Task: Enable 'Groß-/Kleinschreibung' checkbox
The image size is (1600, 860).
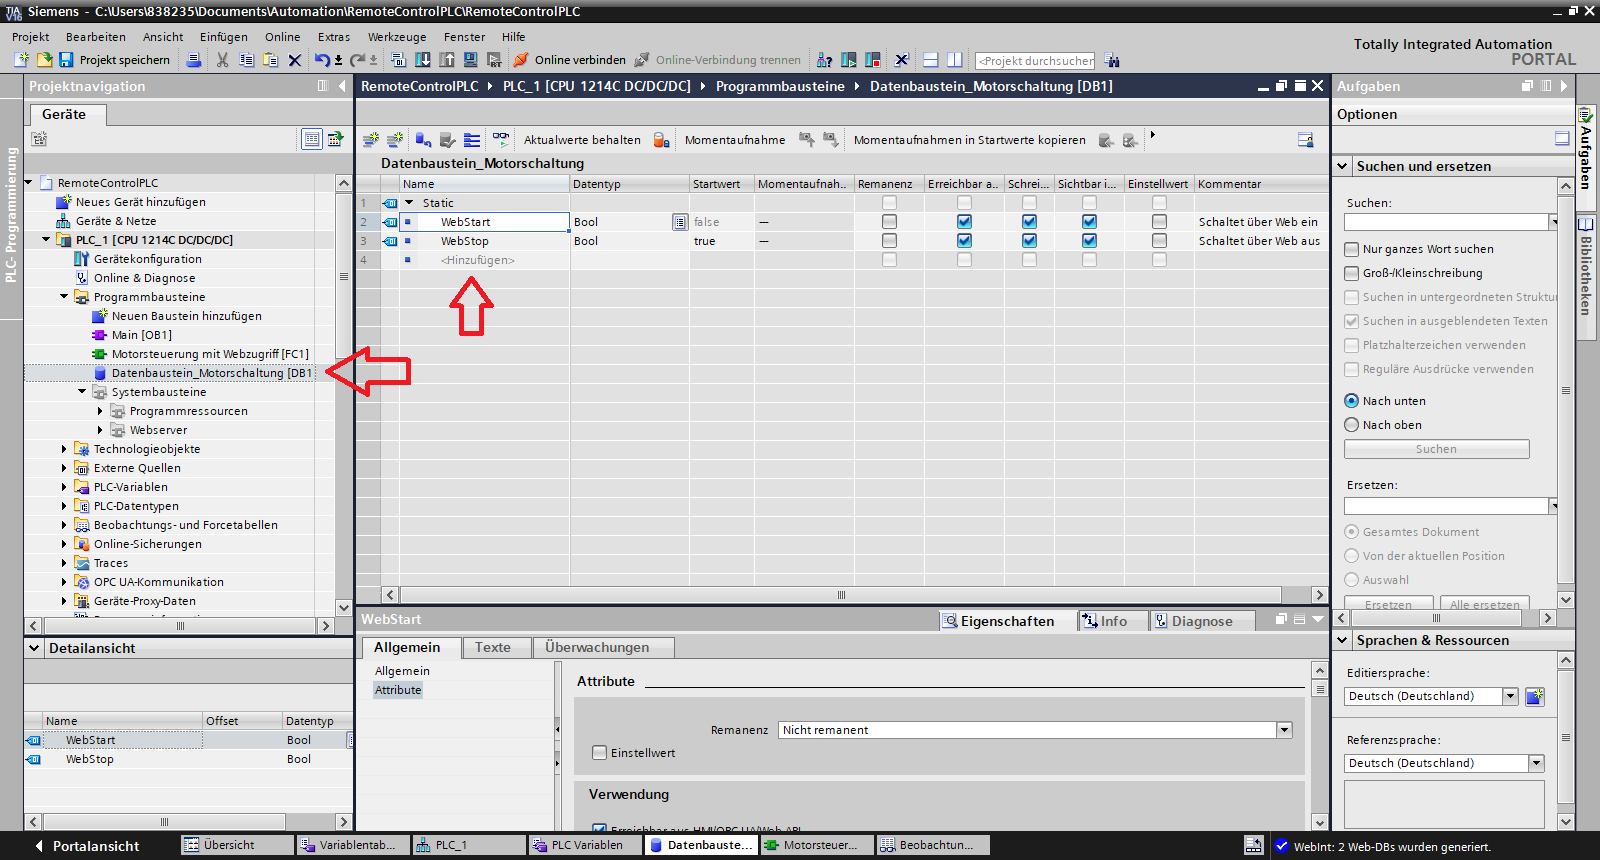Action: pyautogui.click(x=1352, y=273)
